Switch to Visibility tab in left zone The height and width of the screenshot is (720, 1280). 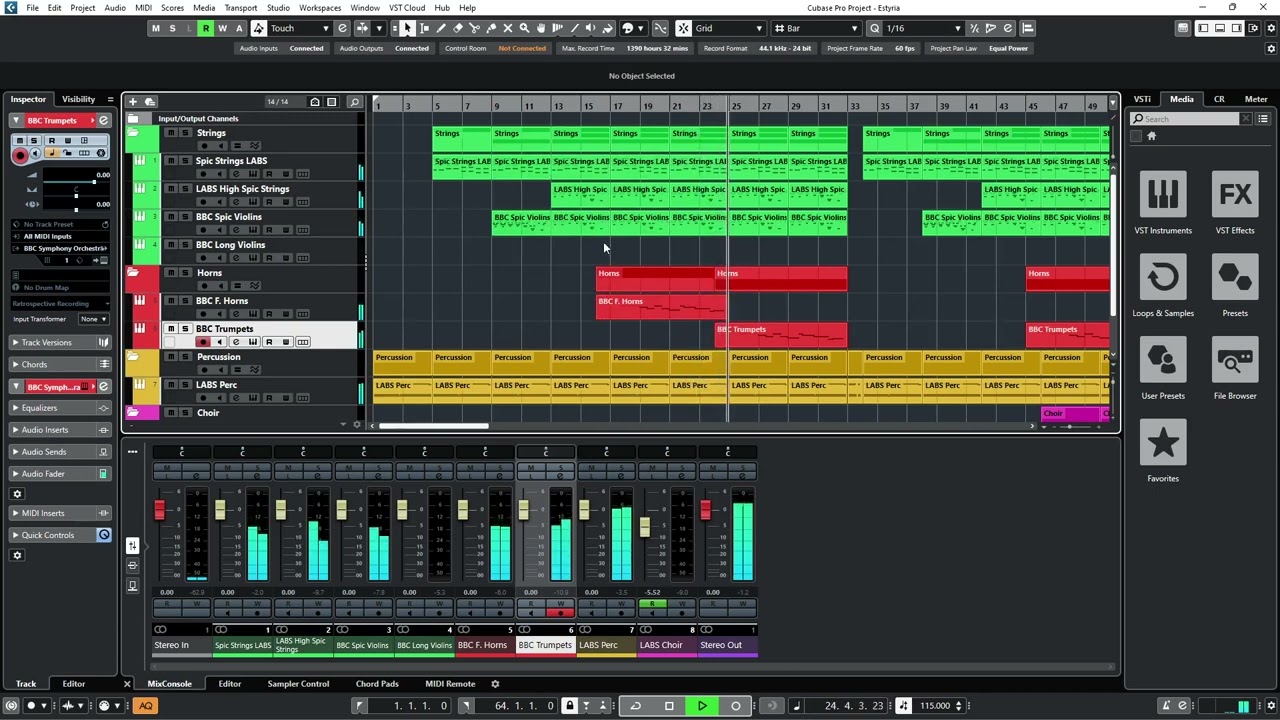[78, 99]
